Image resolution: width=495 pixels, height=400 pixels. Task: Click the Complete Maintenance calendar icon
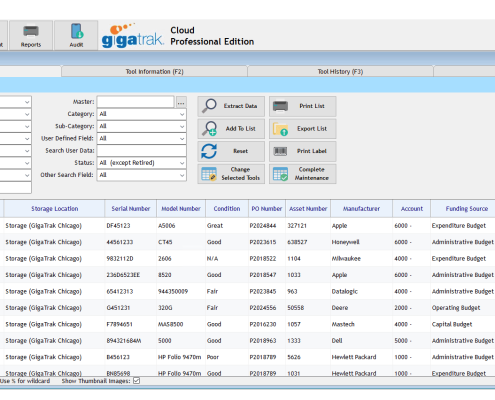(x=280, y=174)
